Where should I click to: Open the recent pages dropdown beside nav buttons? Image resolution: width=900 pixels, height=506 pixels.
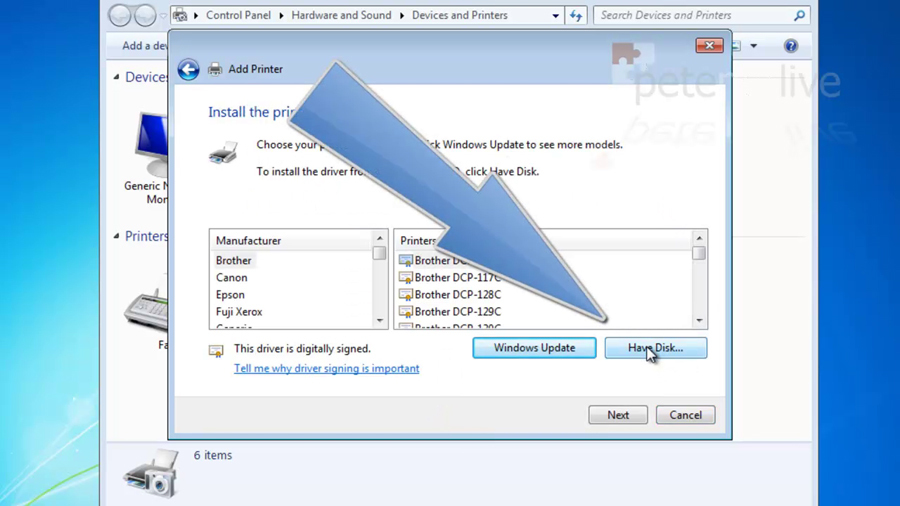click(x=163, y=16)
